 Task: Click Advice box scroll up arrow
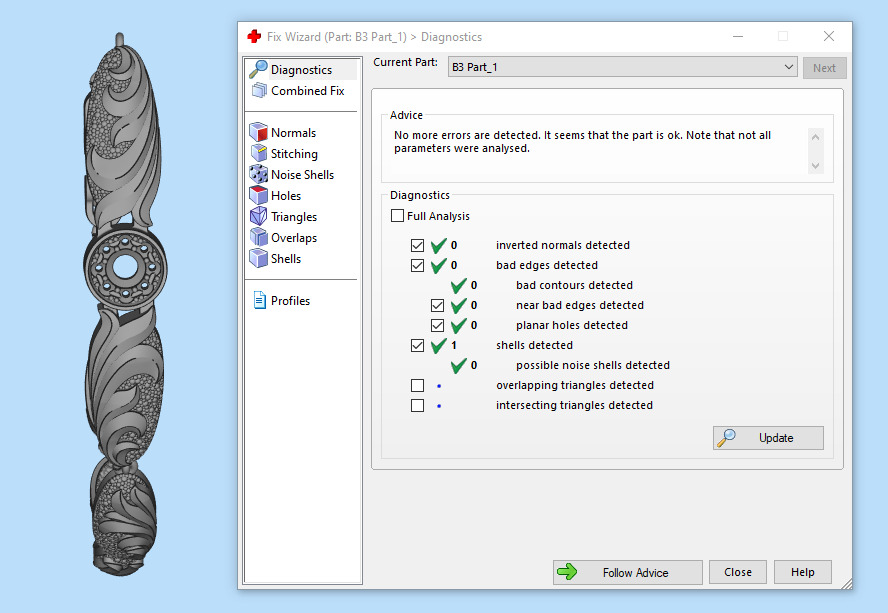tap(816, 137)
